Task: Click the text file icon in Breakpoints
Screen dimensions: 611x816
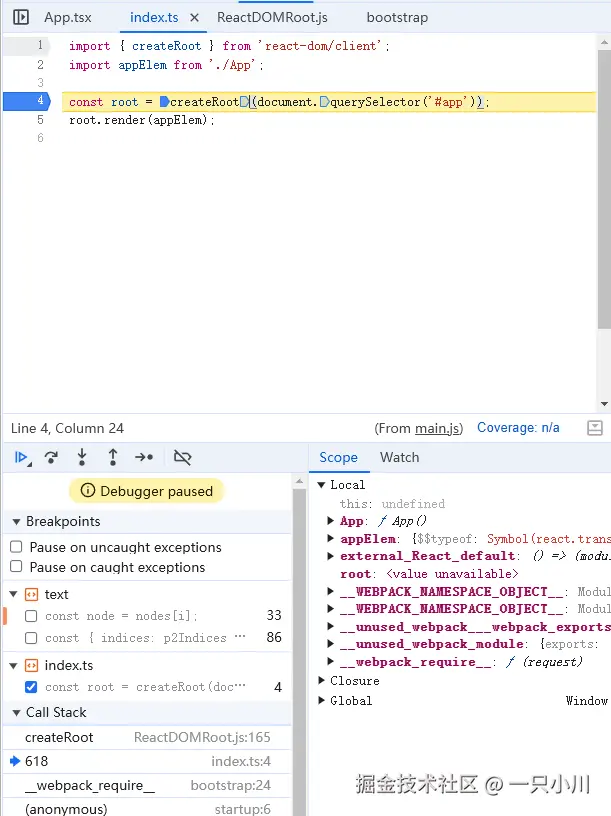Action: [31, 594]
